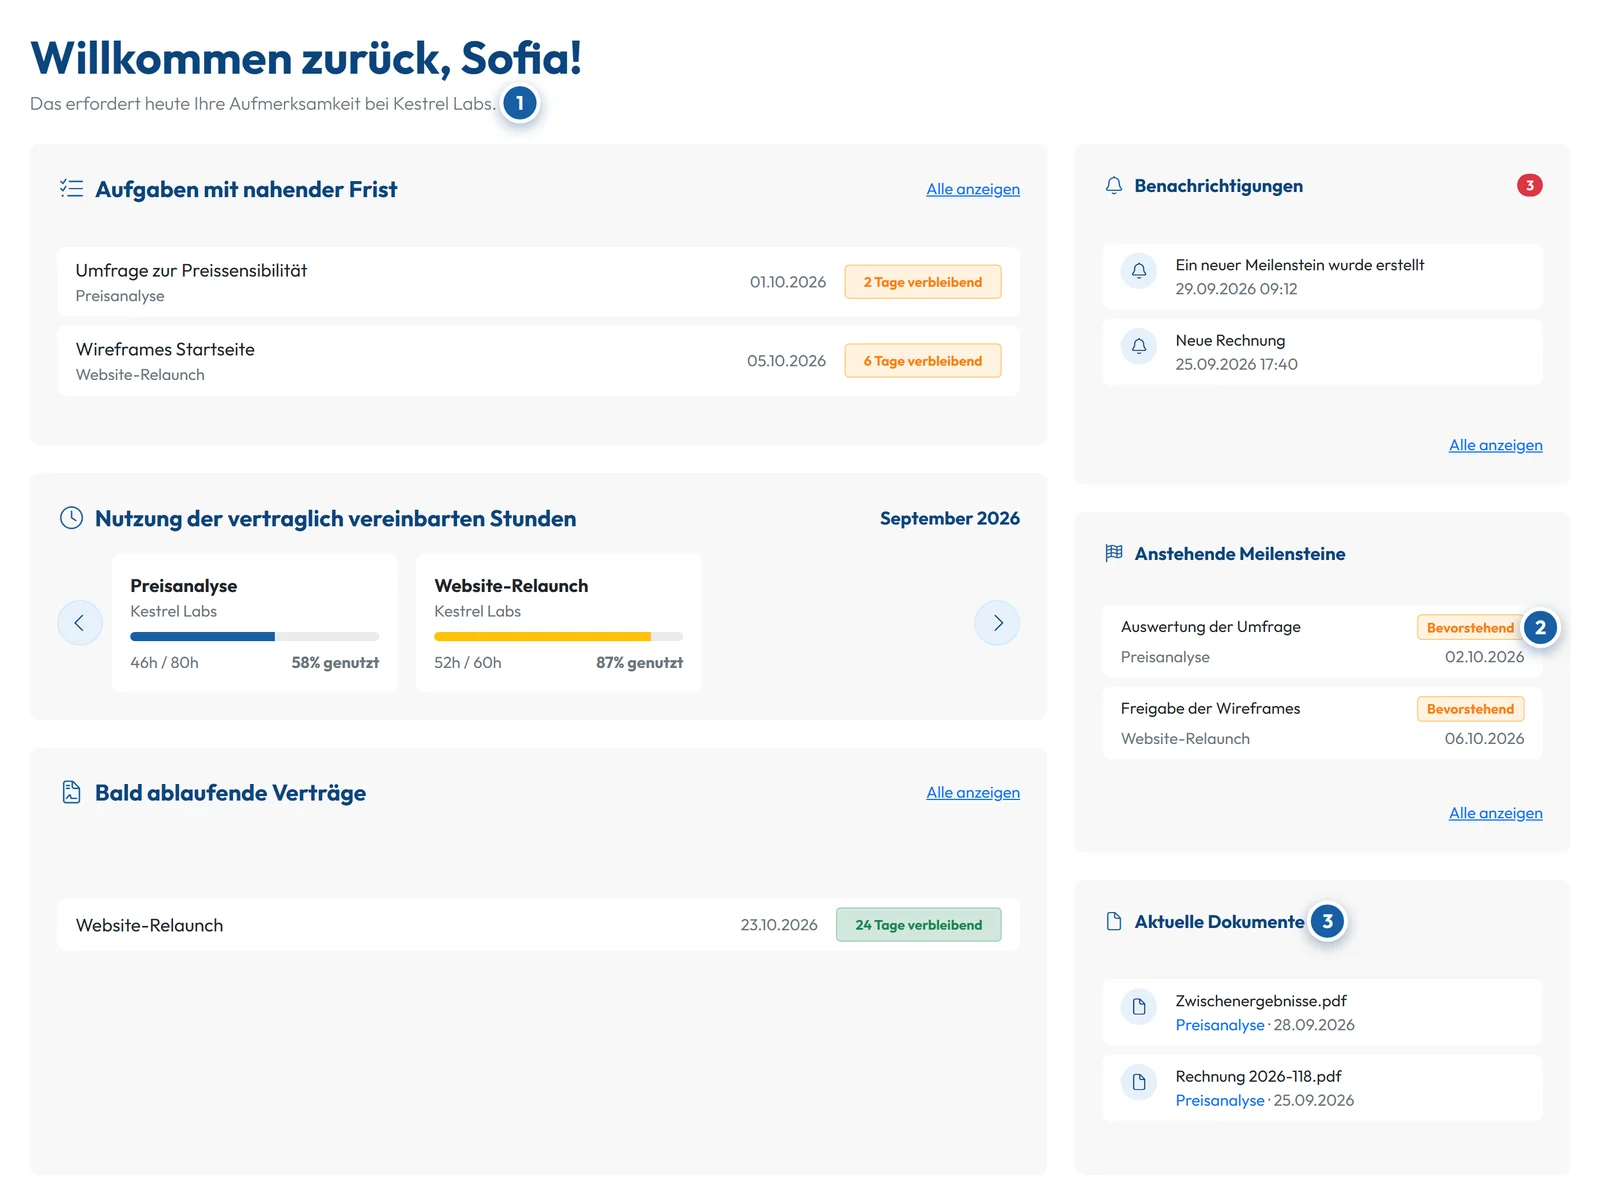Open Ein neuer Meilenstein wurde erstellt notification

point(1322,277)
